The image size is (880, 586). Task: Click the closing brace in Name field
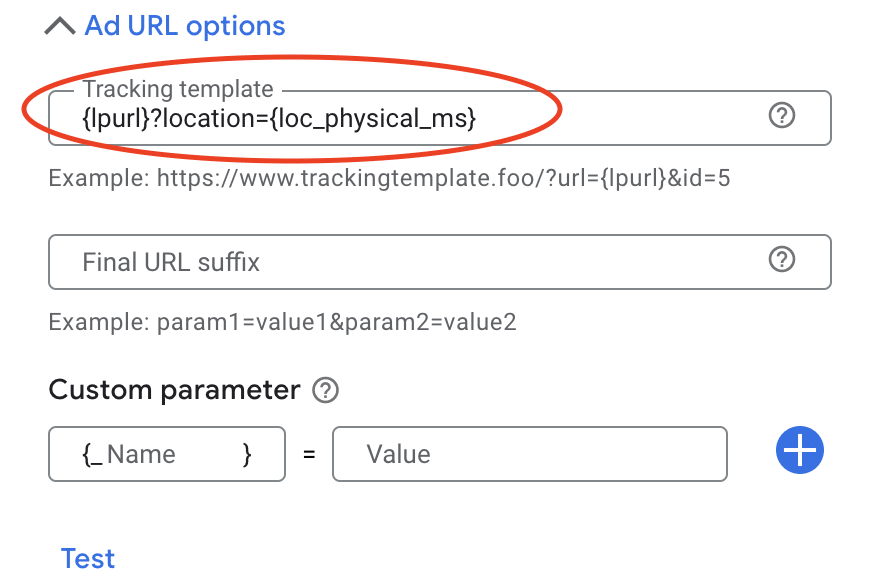246,454
